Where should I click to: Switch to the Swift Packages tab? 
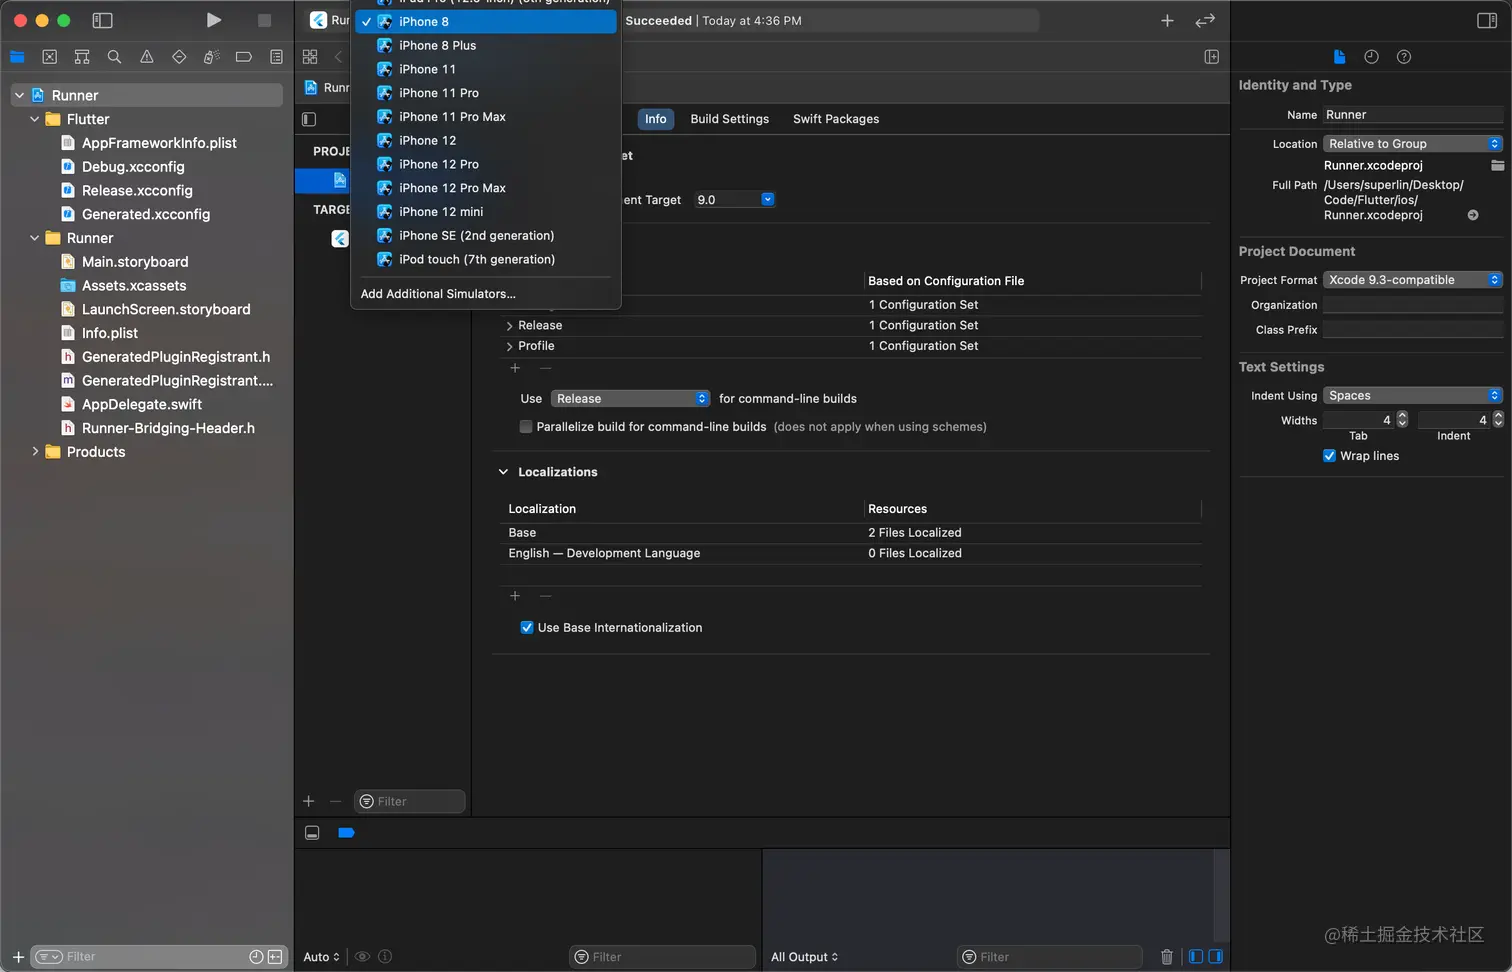point(836,119)
